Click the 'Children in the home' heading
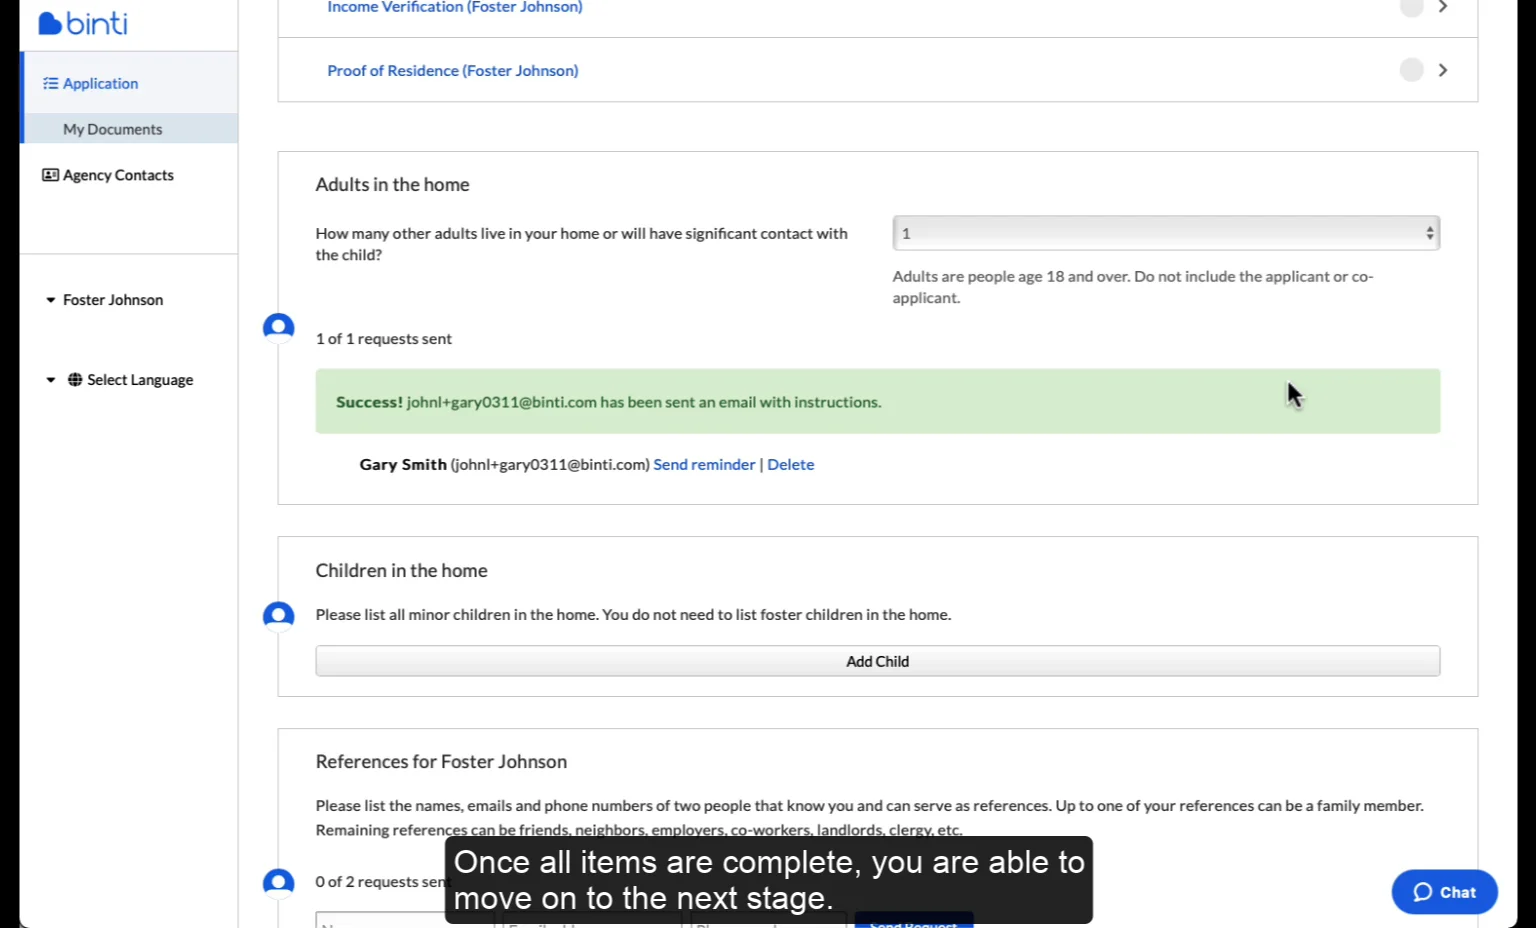The height and width of the screenshot is (928, 1536). (x=401, y=570)
